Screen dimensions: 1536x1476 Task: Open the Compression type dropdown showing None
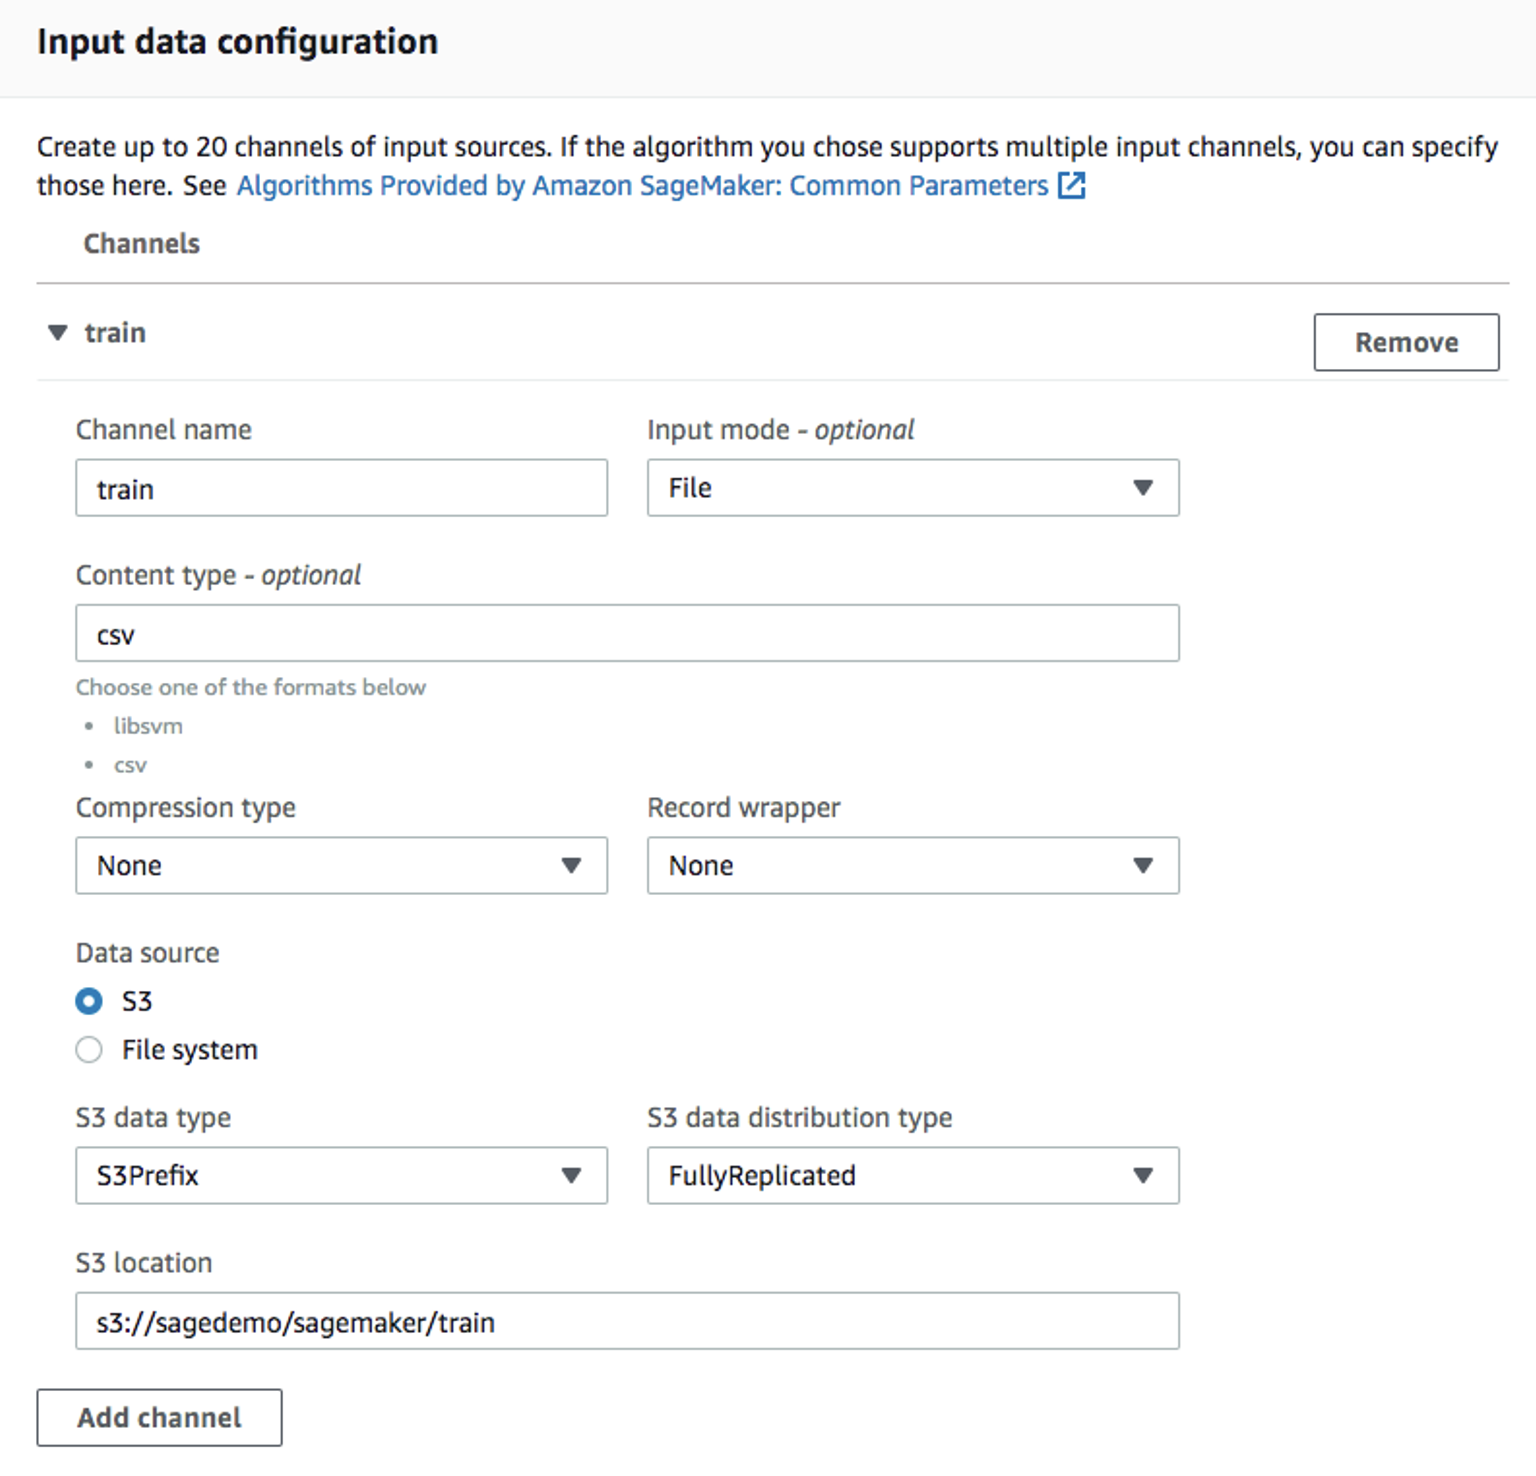pyautogui.click(x=341, y=866)
